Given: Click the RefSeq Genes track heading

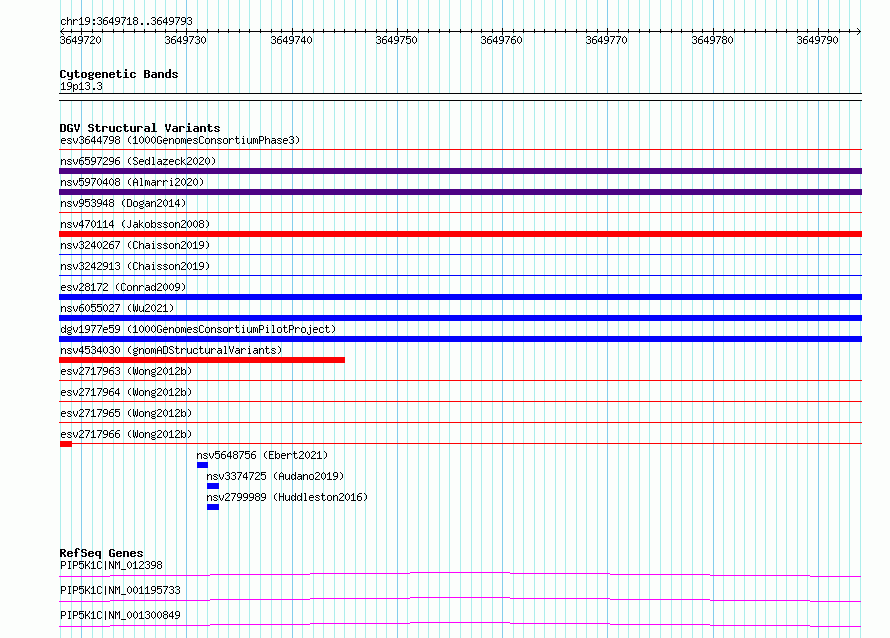Looking at the screenshot, I should click(x=101, y=553).
